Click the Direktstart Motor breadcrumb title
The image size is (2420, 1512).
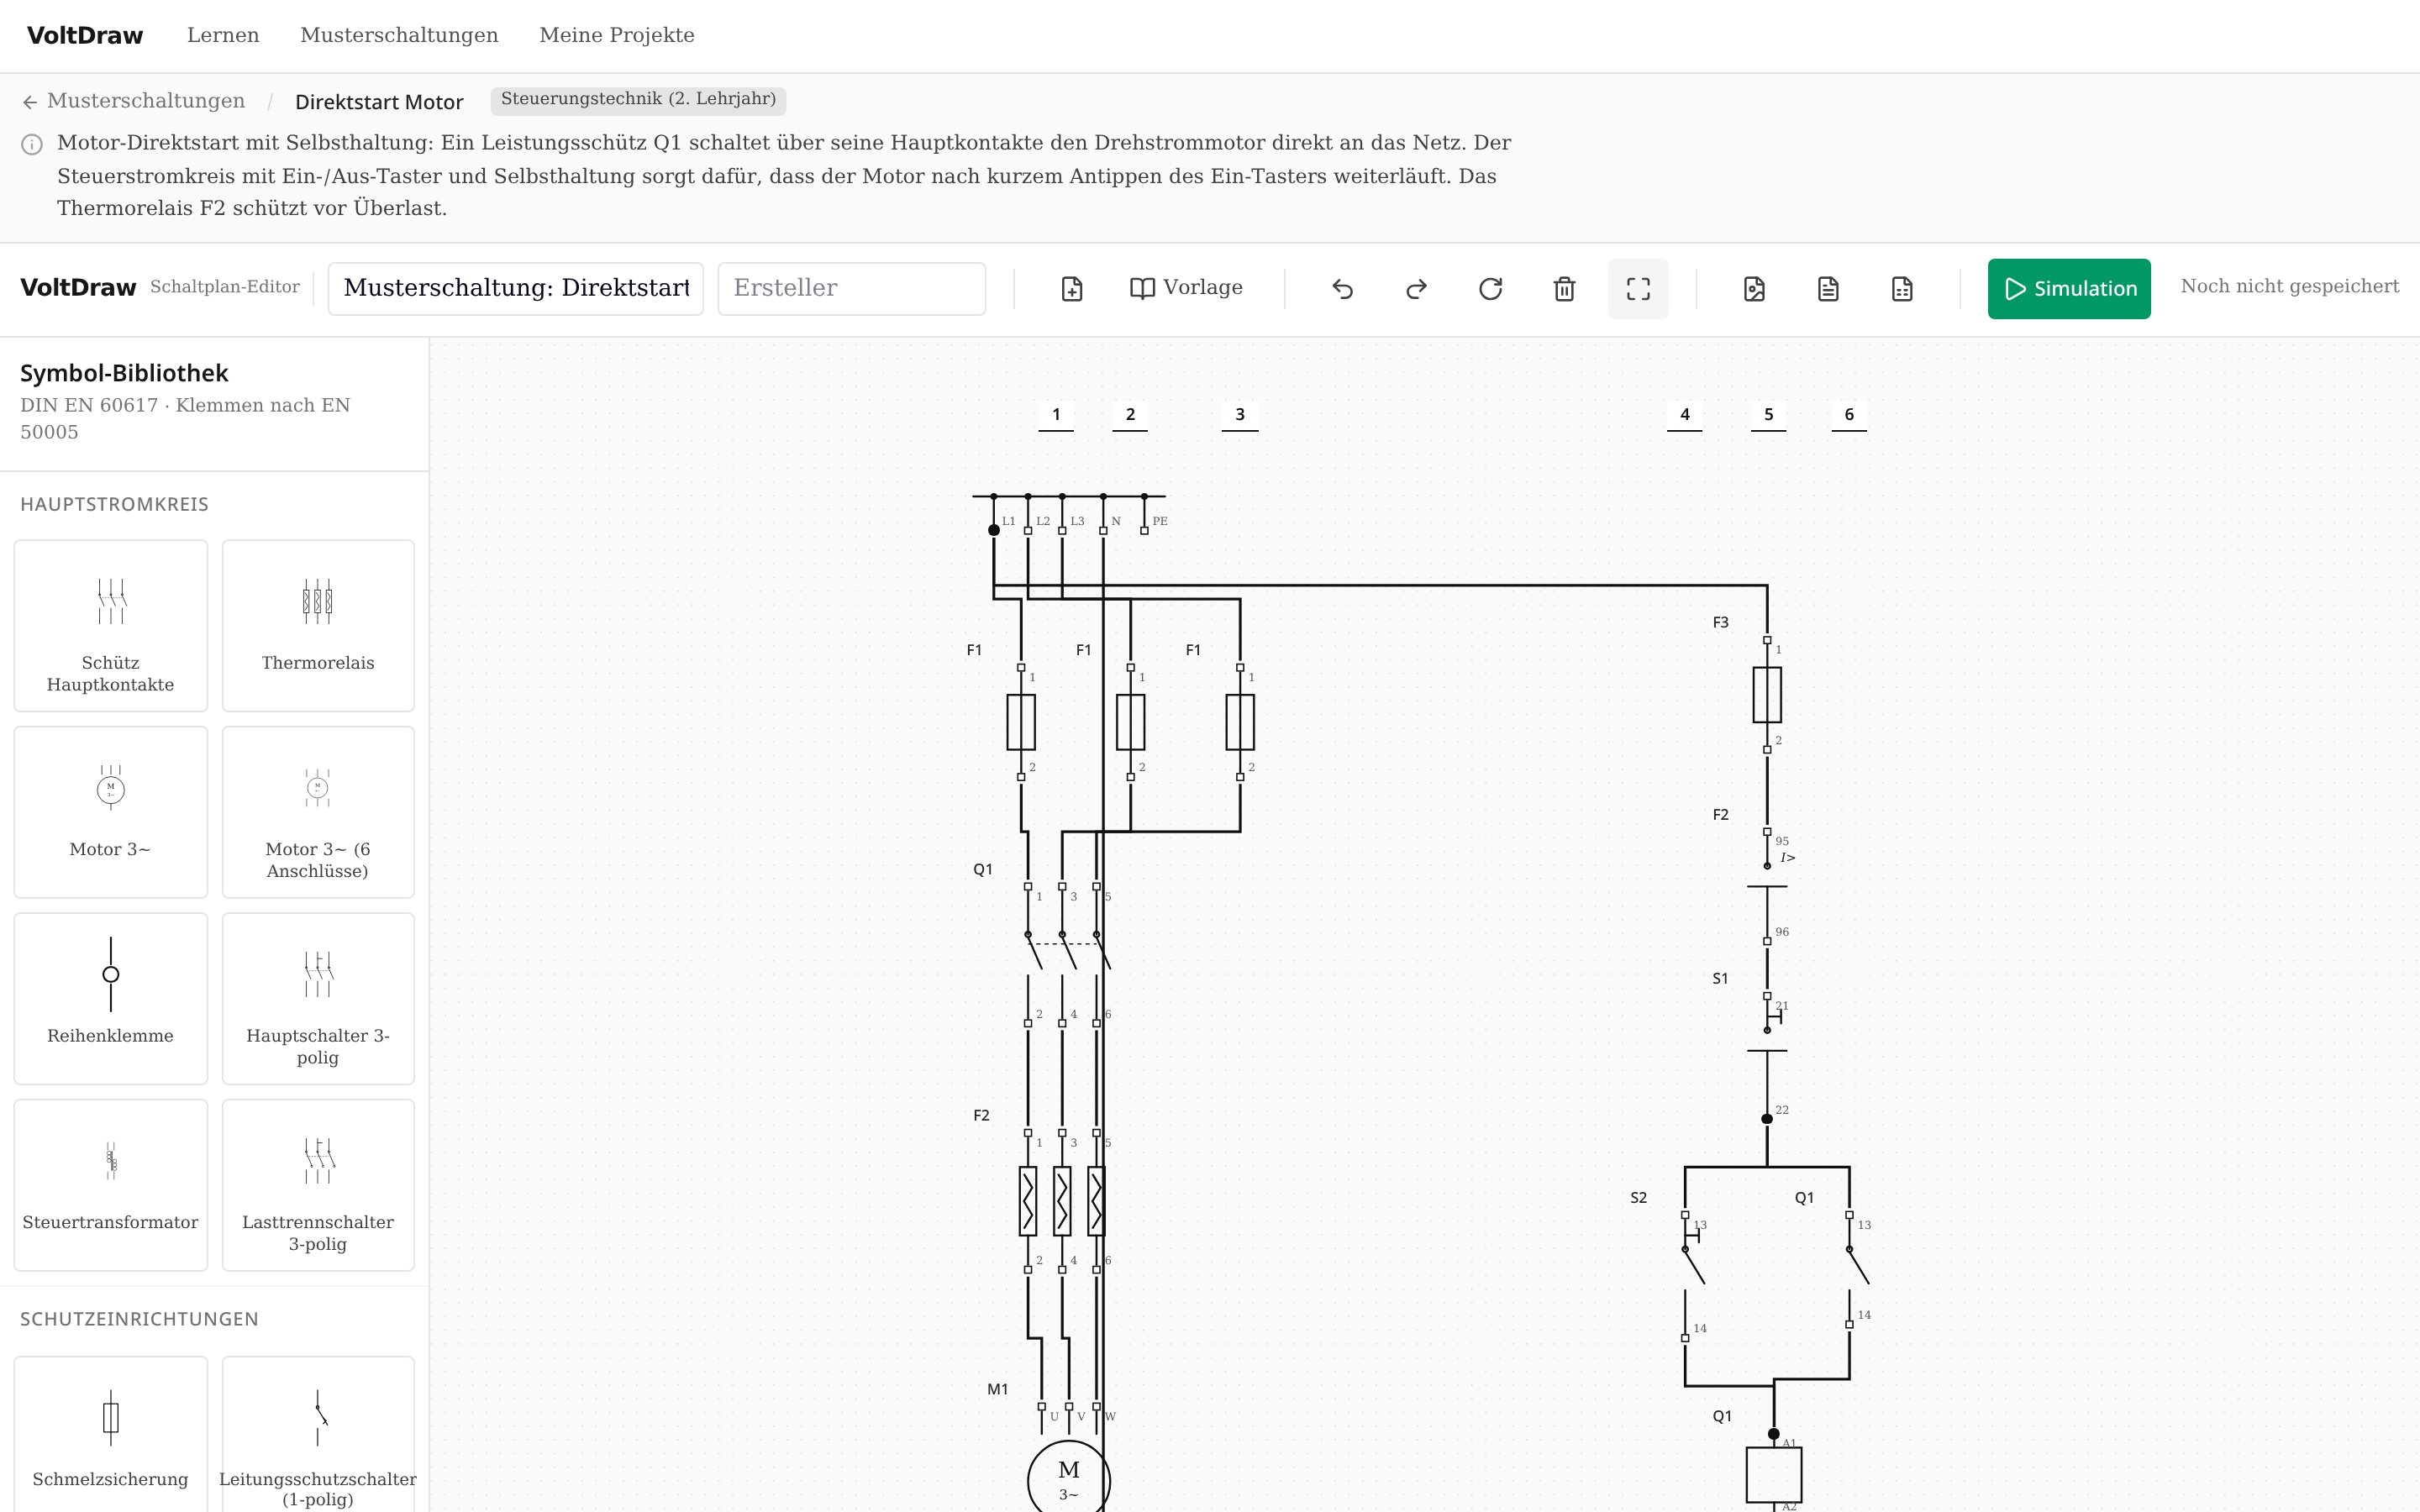379,102
